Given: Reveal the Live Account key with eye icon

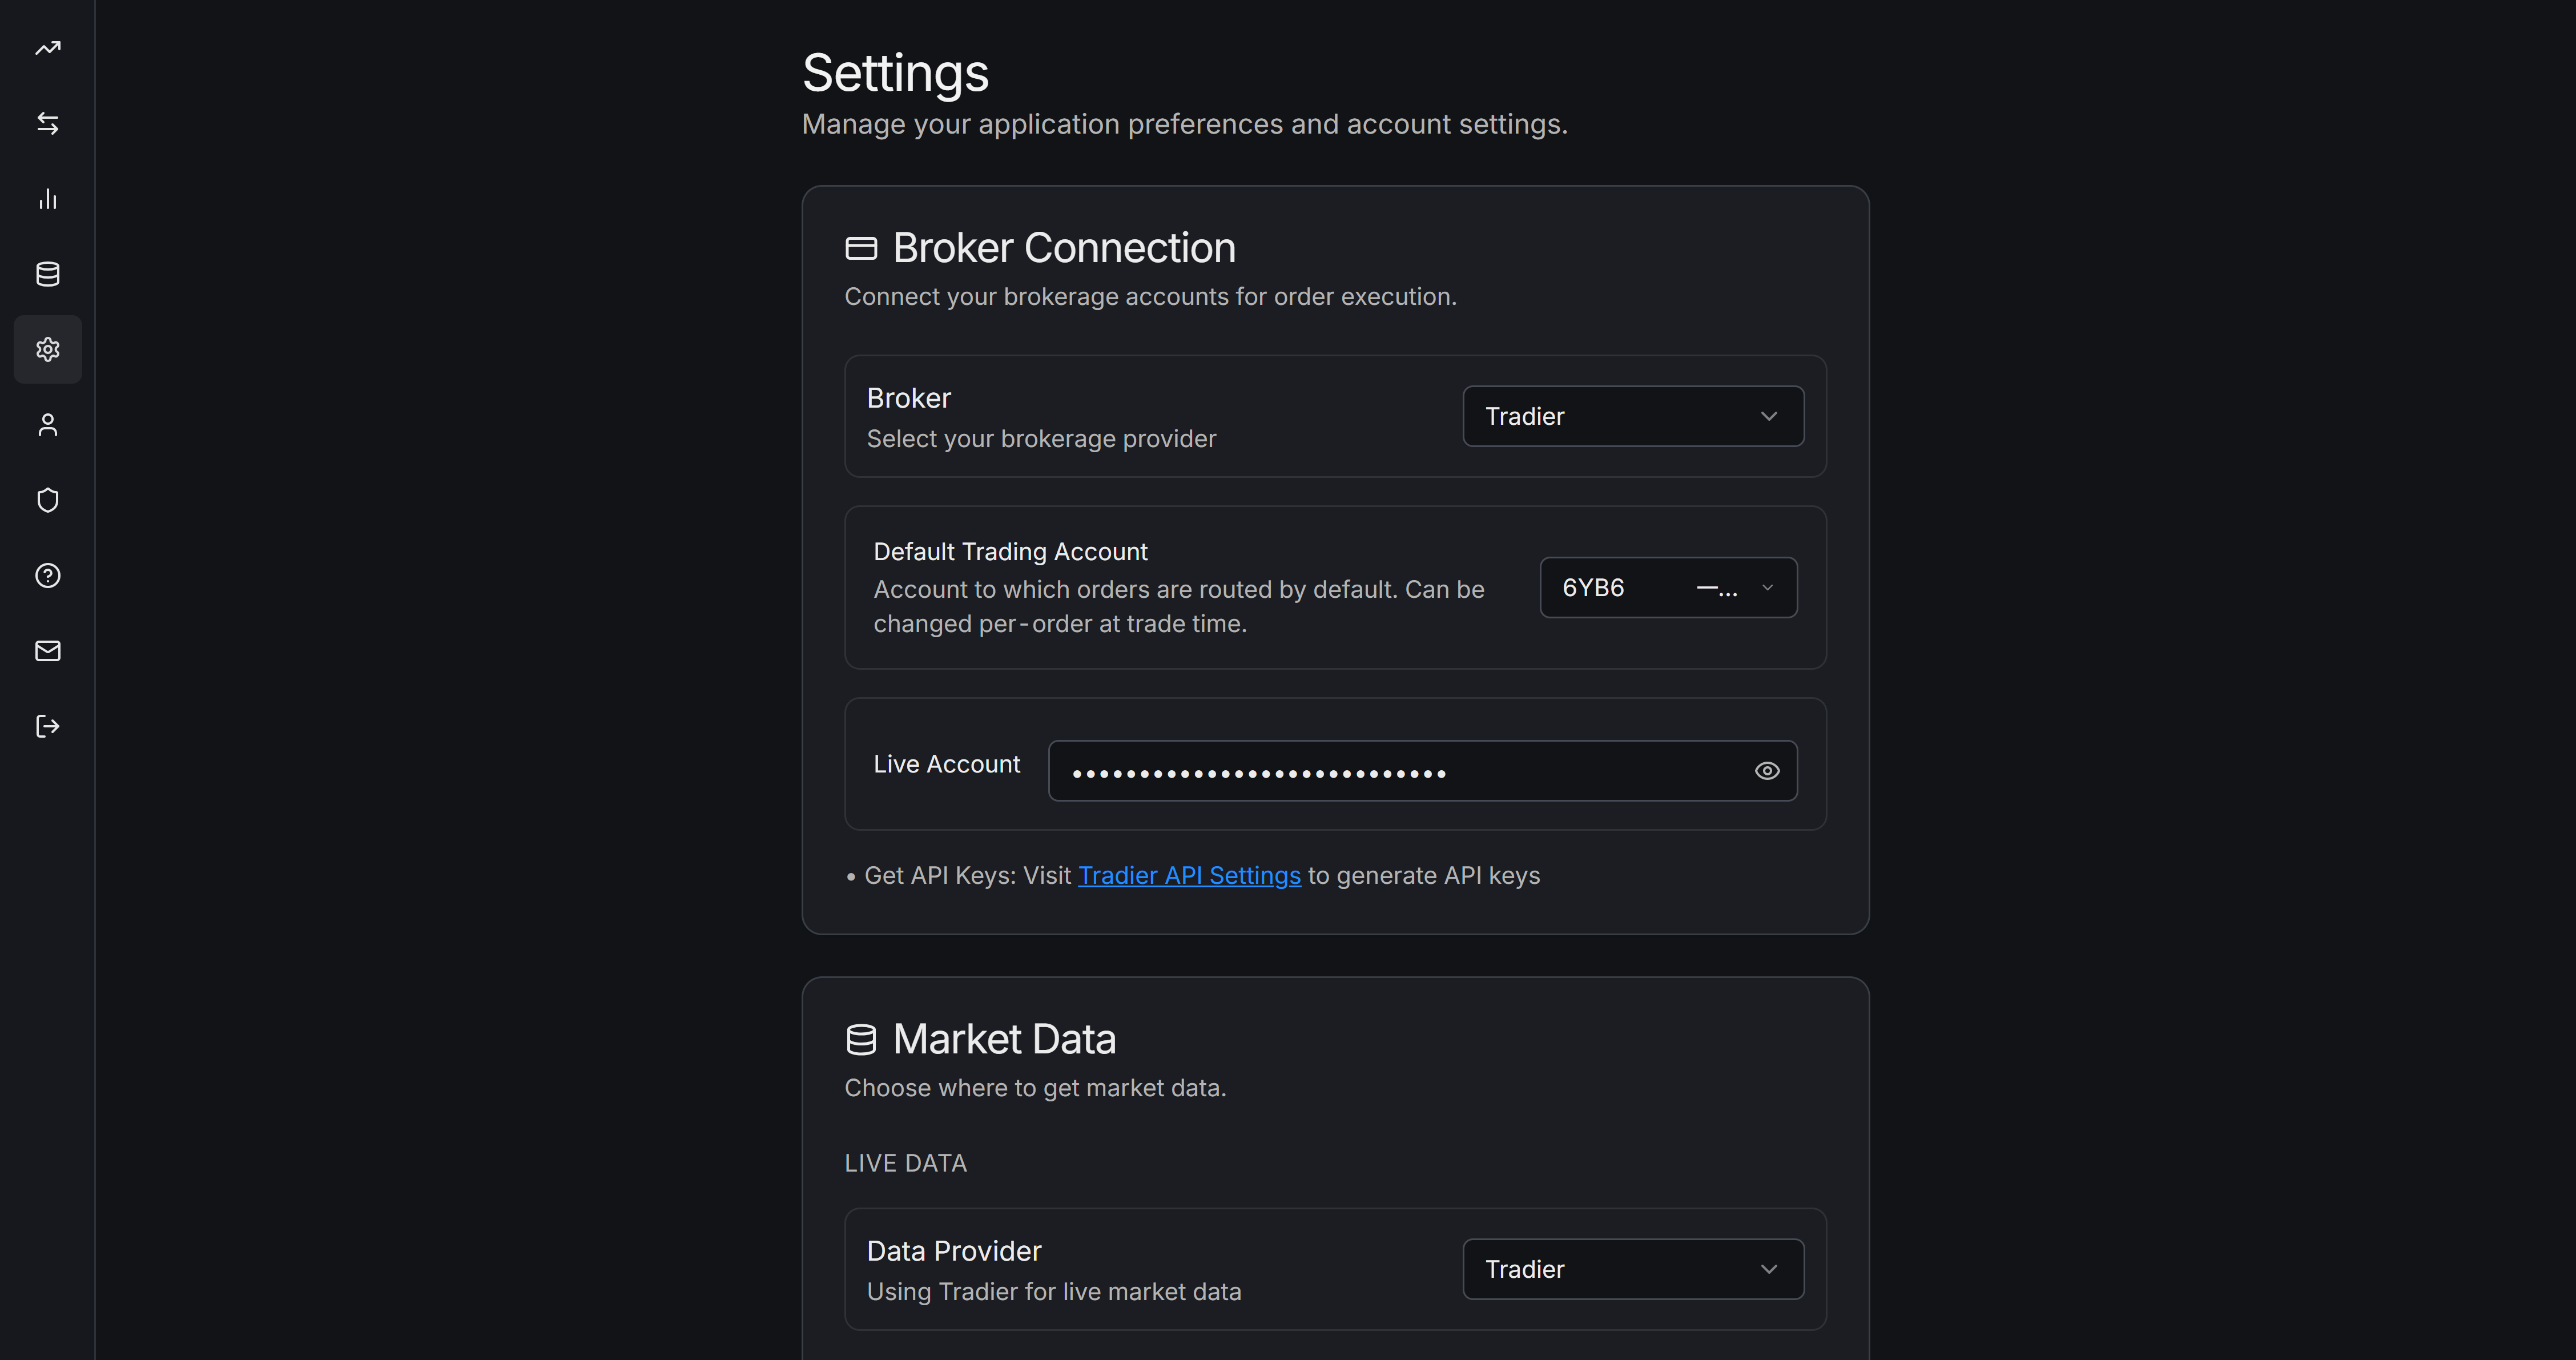Looking at the screenshot, I should [x=1767, y=771].
